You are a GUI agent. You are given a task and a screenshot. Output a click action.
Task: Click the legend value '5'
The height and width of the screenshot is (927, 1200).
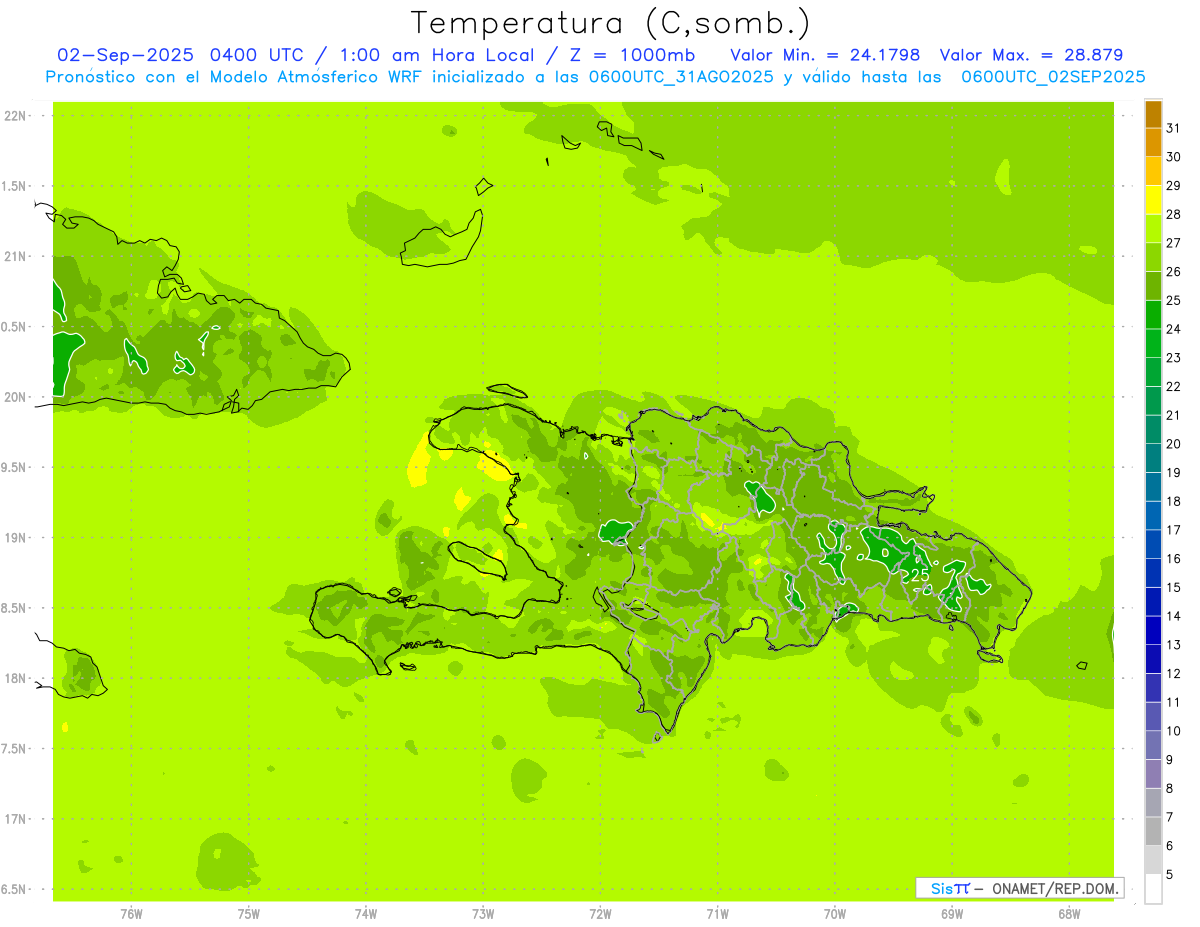[x=1170, y=875]
